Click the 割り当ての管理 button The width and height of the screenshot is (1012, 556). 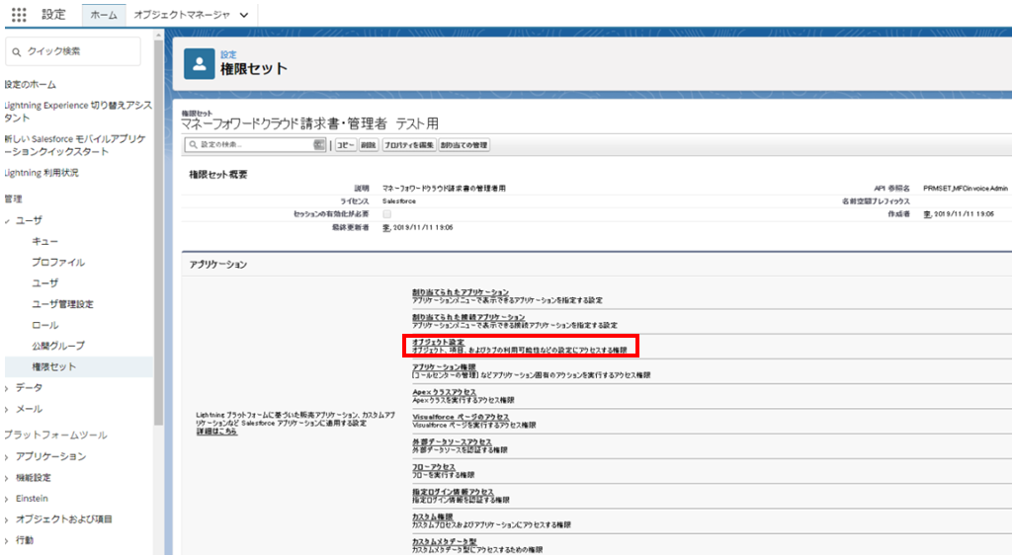pyautogui.click(x=464, y=145)
